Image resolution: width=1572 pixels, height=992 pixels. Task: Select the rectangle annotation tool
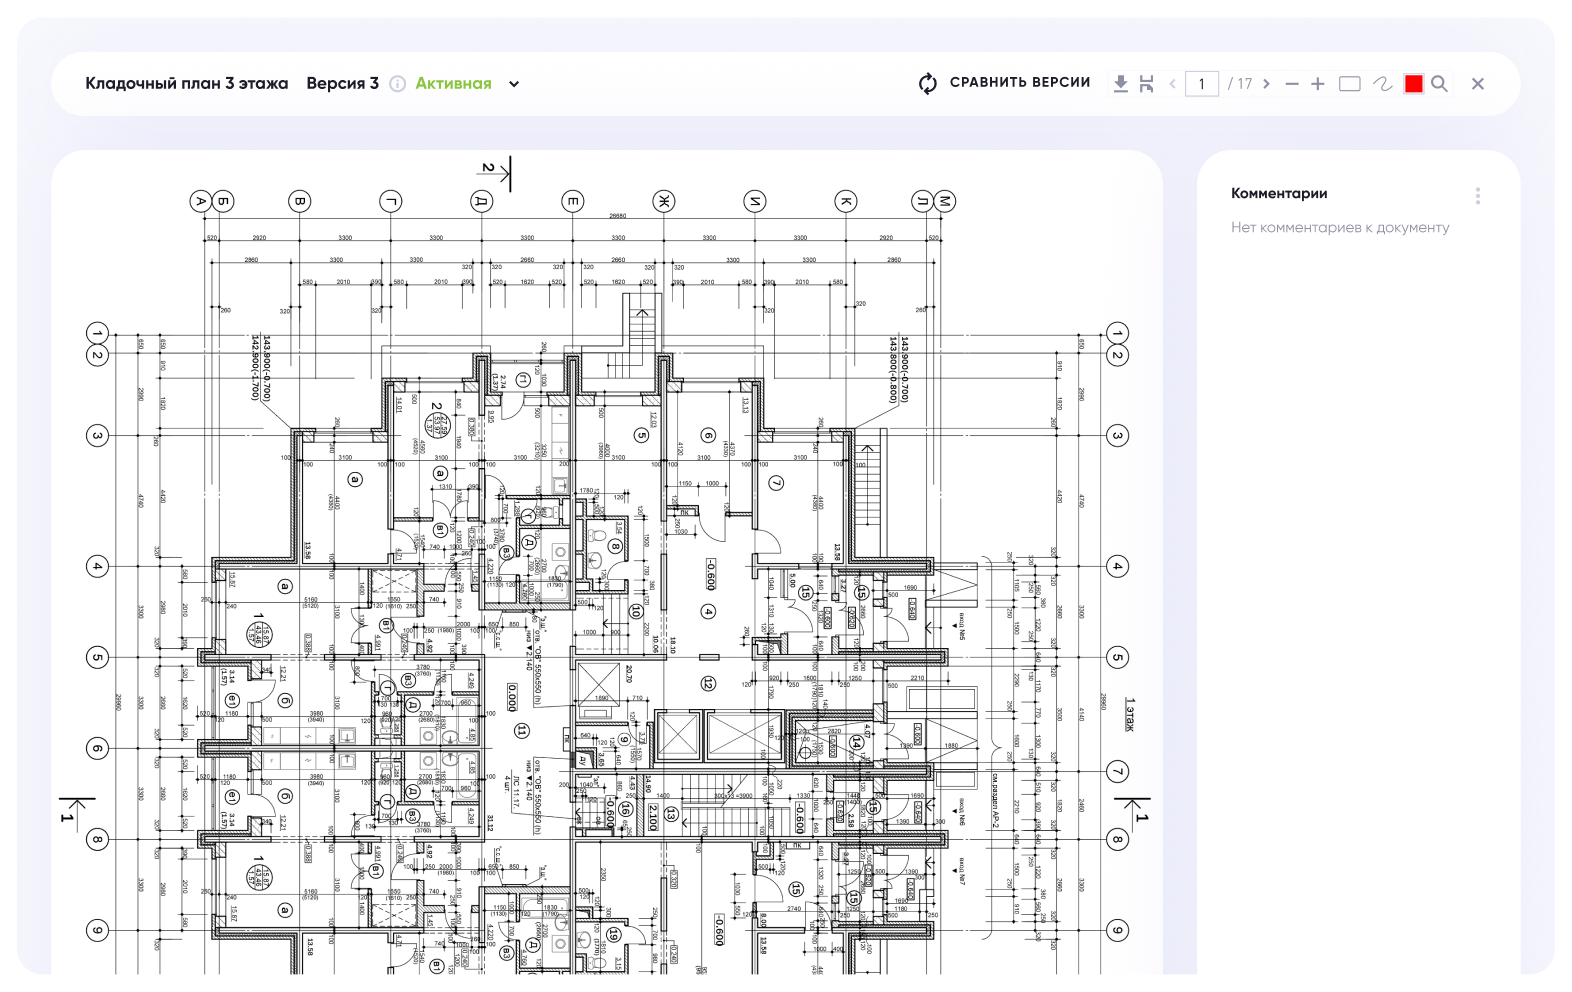(1349, 84)
